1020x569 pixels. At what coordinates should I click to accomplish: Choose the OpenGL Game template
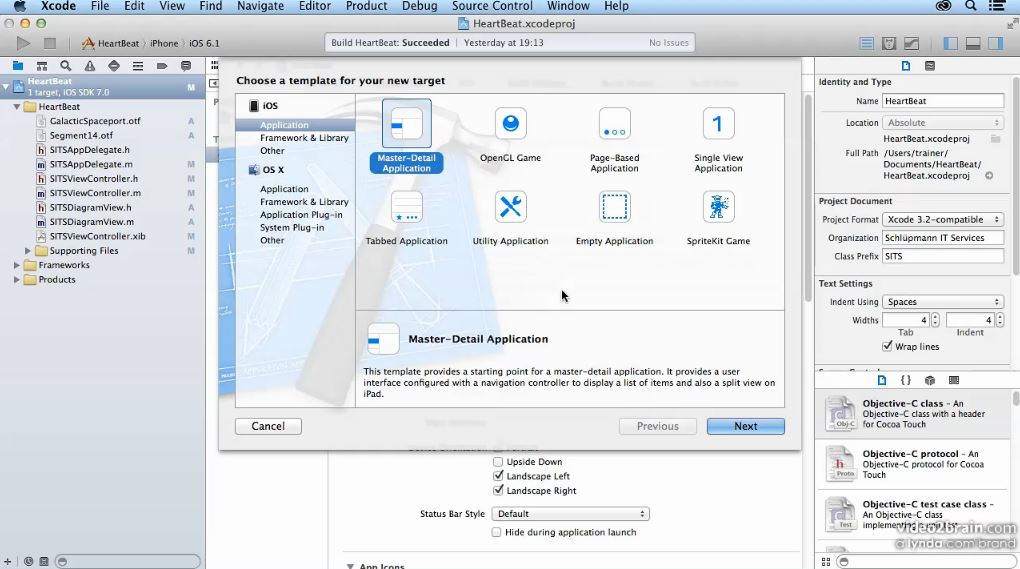coord(511,135)
